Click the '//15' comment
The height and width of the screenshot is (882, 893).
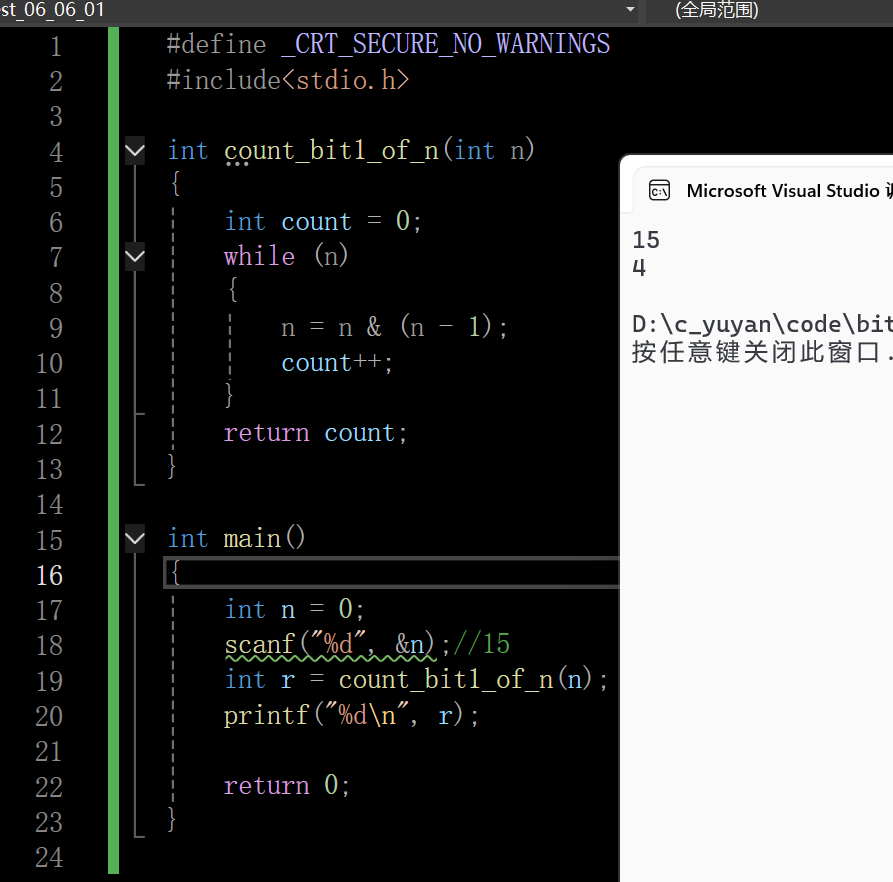coord(481,644)
